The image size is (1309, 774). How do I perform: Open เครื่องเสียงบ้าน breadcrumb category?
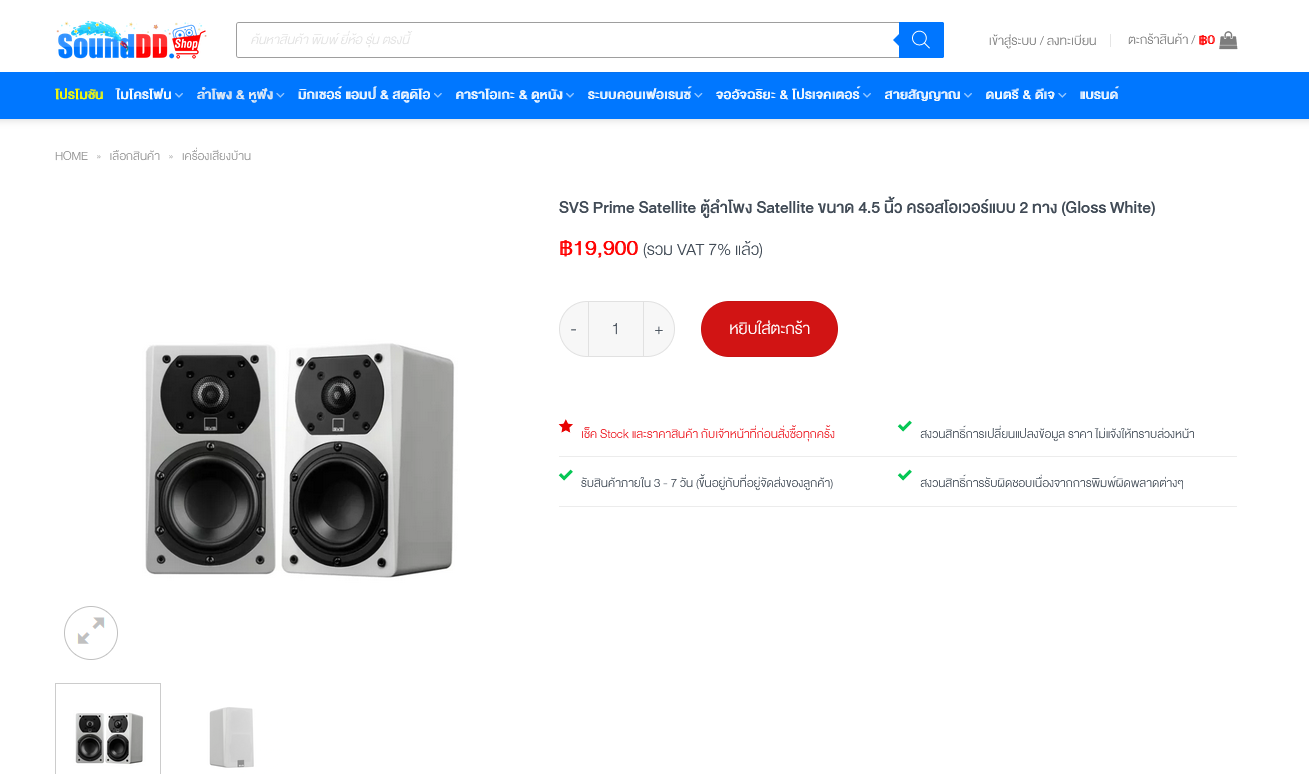pos(216,156)
